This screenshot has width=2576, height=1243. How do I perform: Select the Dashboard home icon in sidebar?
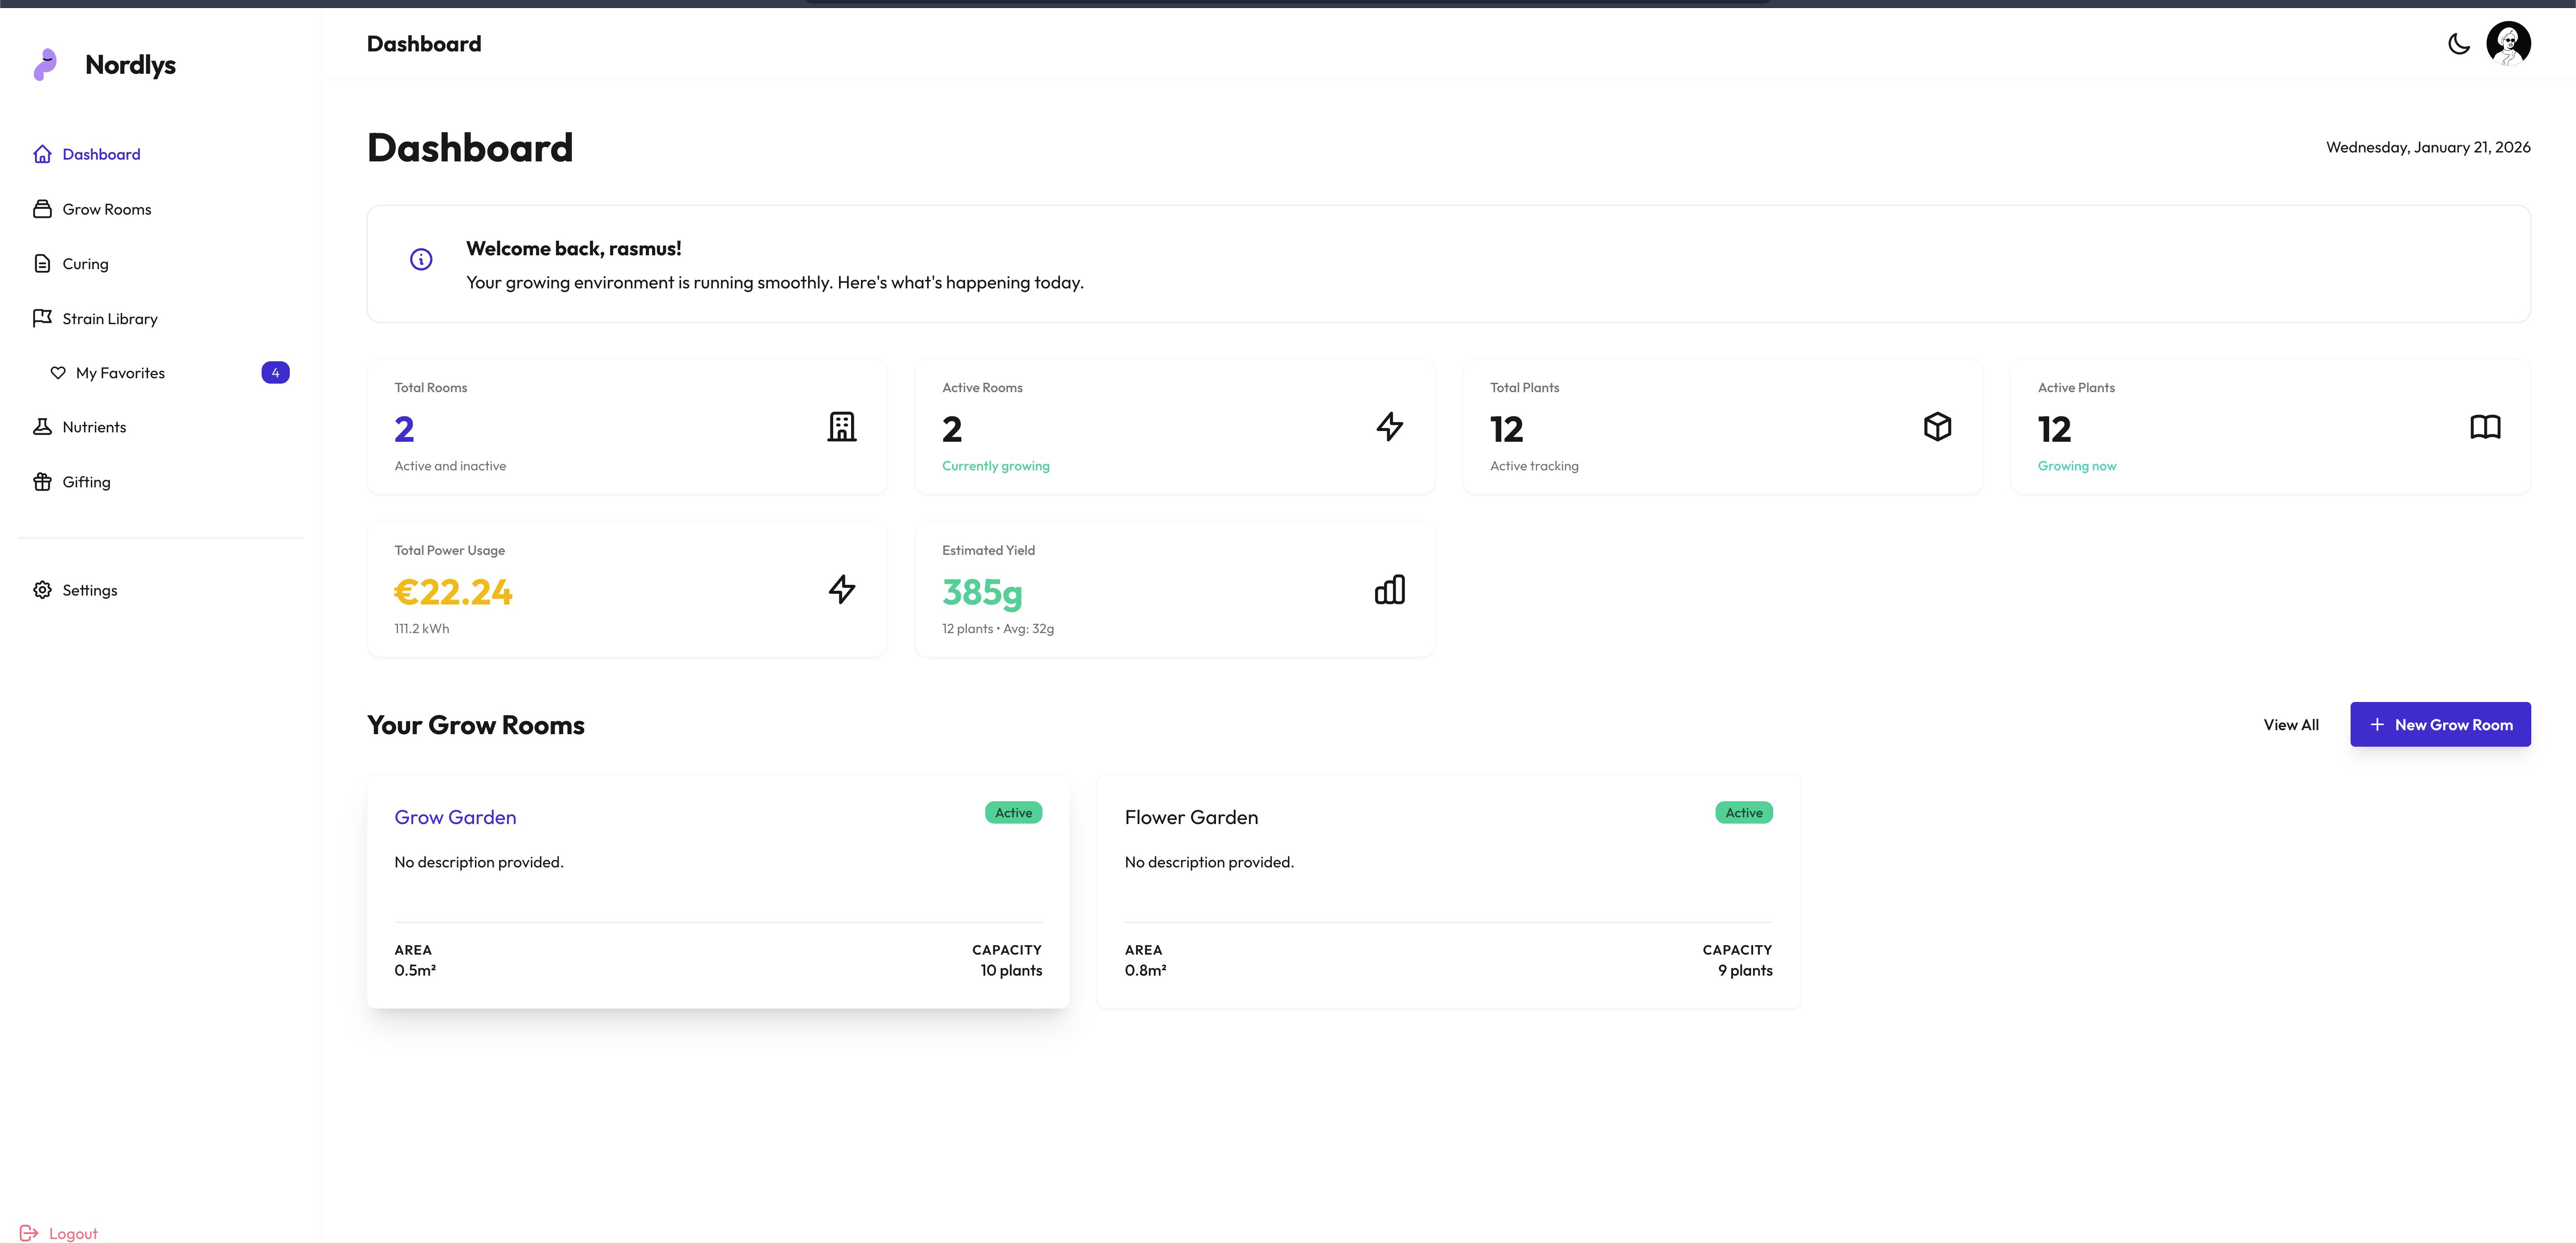(x=42, y=153)
